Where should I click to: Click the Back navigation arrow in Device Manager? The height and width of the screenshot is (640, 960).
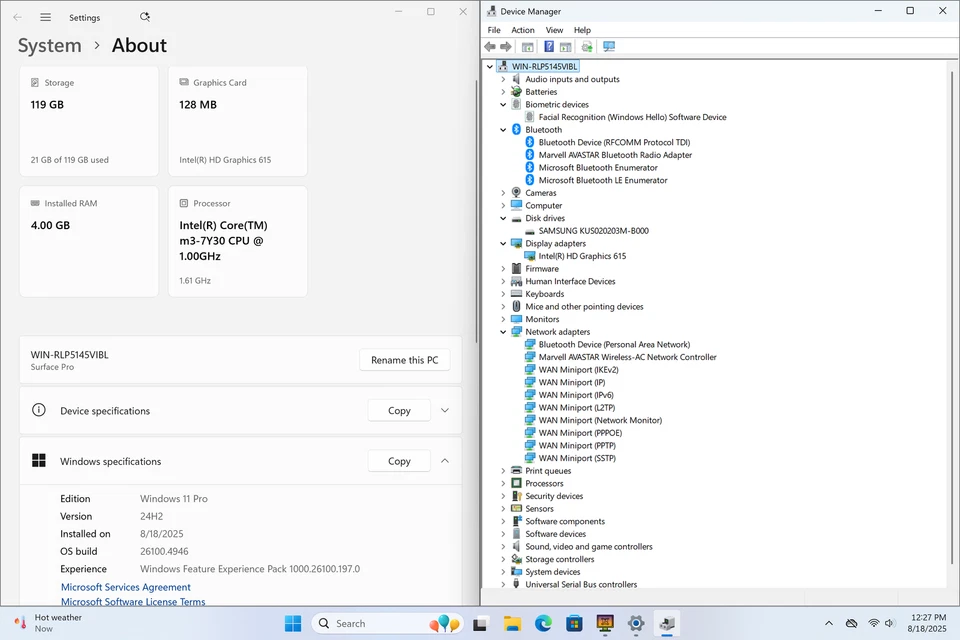pos(489,46)
